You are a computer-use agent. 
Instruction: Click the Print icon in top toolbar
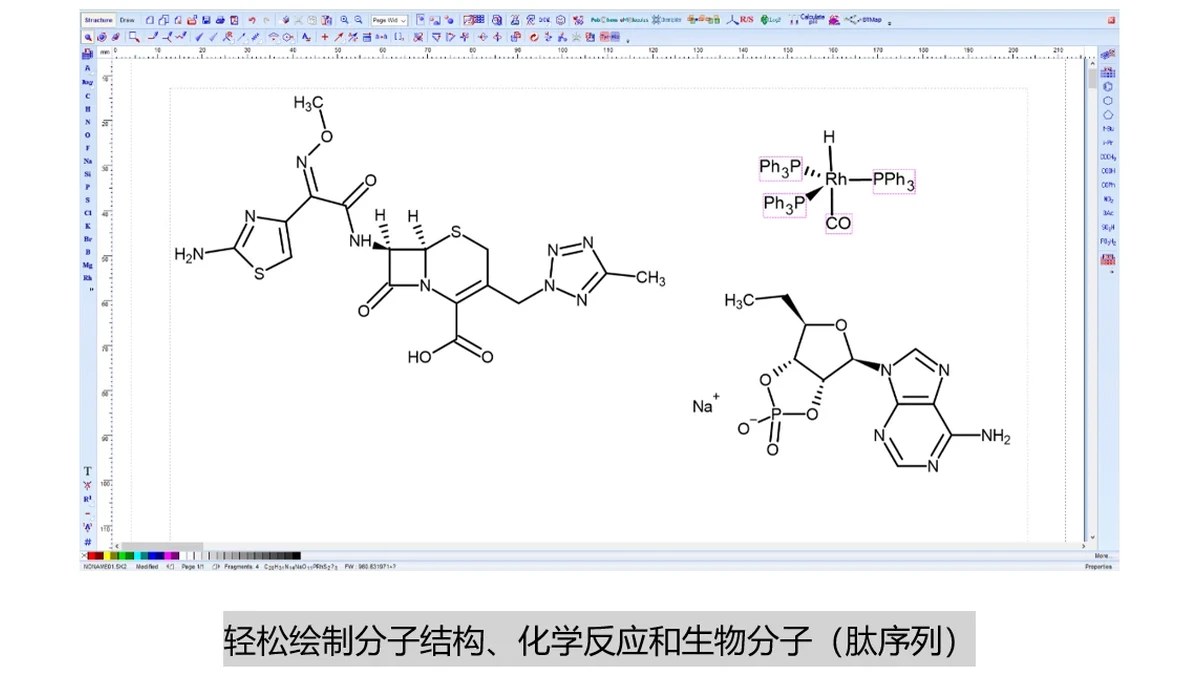(220, 20)
